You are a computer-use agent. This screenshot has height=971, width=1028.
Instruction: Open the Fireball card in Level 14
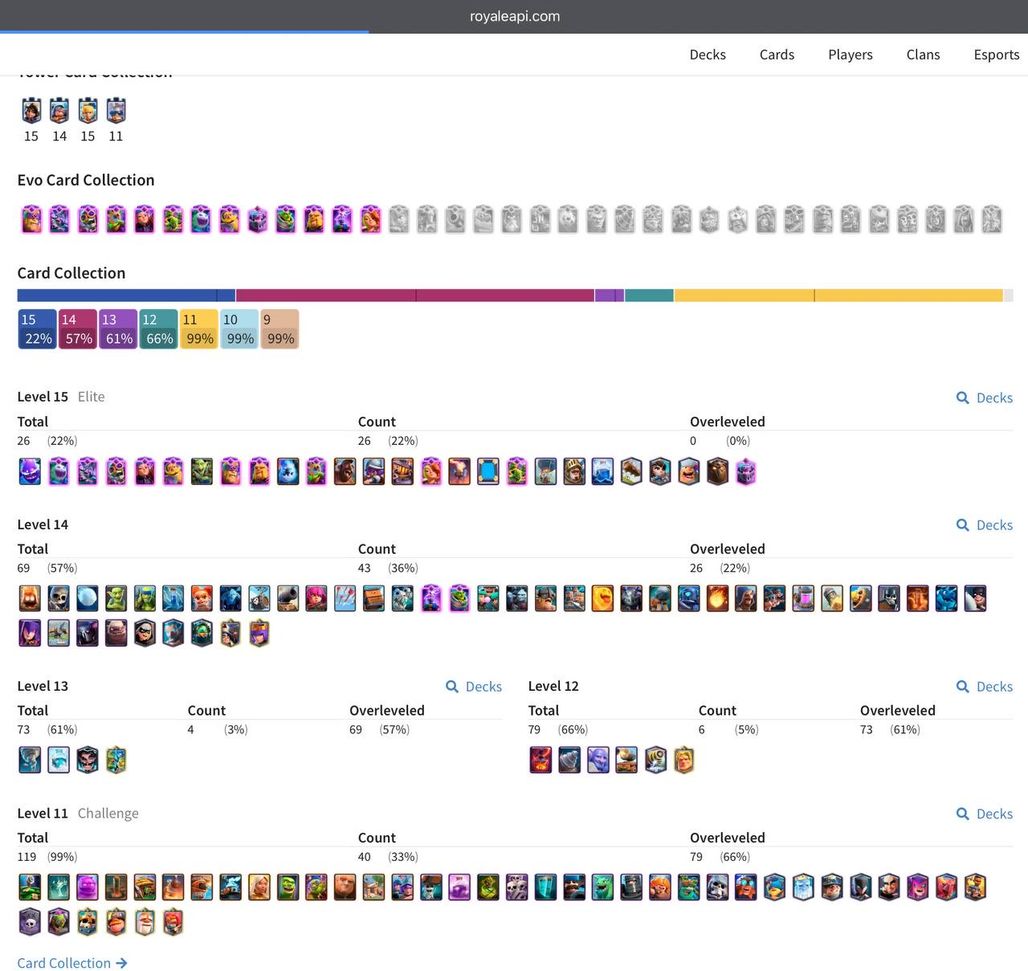tap(717, 598)
